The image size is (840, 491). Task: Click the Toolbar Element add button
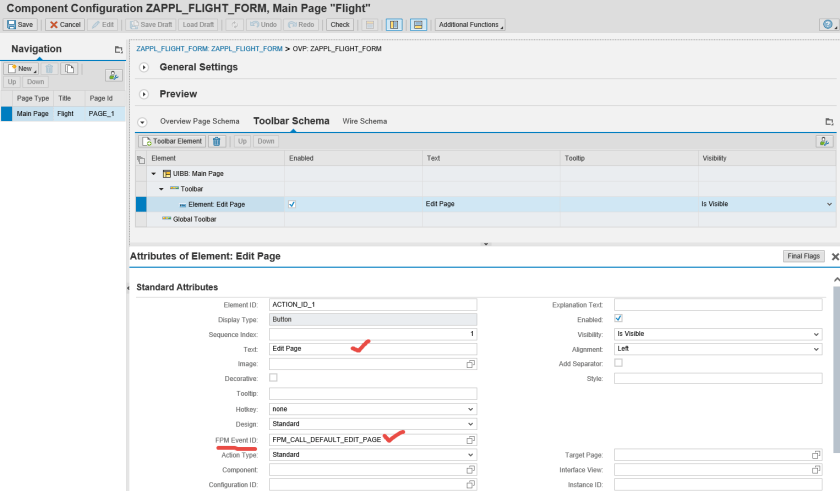pyautogui.click(x=172, y=141)
